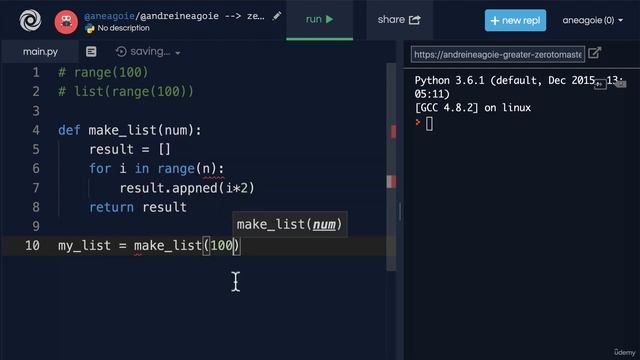The width and height of the screenshot is (640, 360).
Task: Open the share option
Action: pyautogui.click(x=399, y=20)
